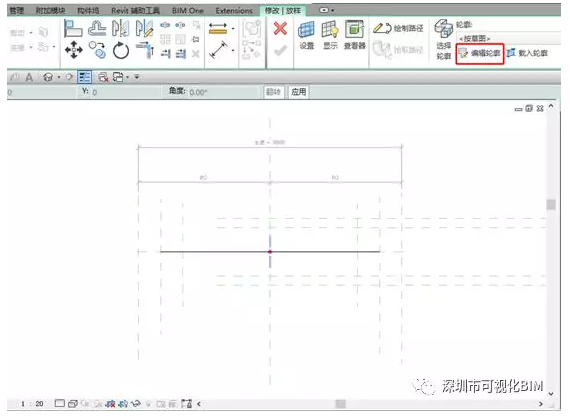Screen dimensions: 570x417
Task: Click the Close Hidden Windows icon
Action: (103, 77)
